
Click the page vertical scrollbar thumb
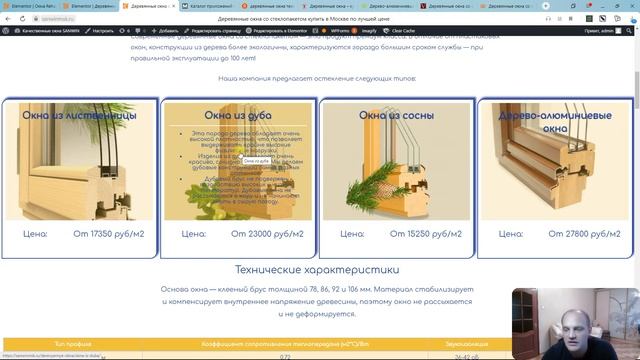(637, 89)
